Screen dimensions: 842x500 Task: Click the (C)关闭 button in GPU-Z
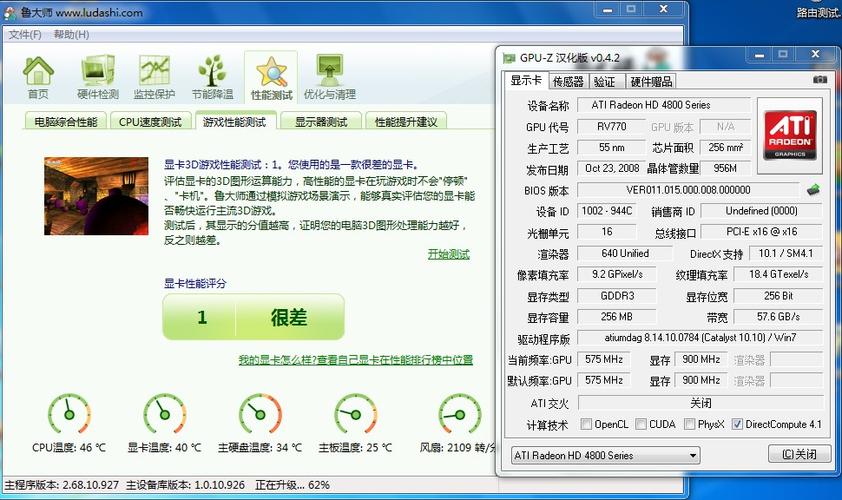pos(799,454)
